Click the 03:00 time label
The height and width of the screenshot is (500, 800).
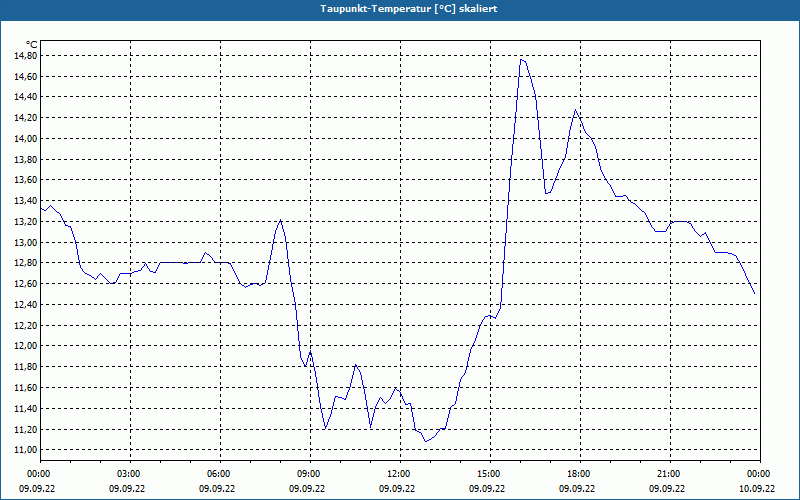130,474
